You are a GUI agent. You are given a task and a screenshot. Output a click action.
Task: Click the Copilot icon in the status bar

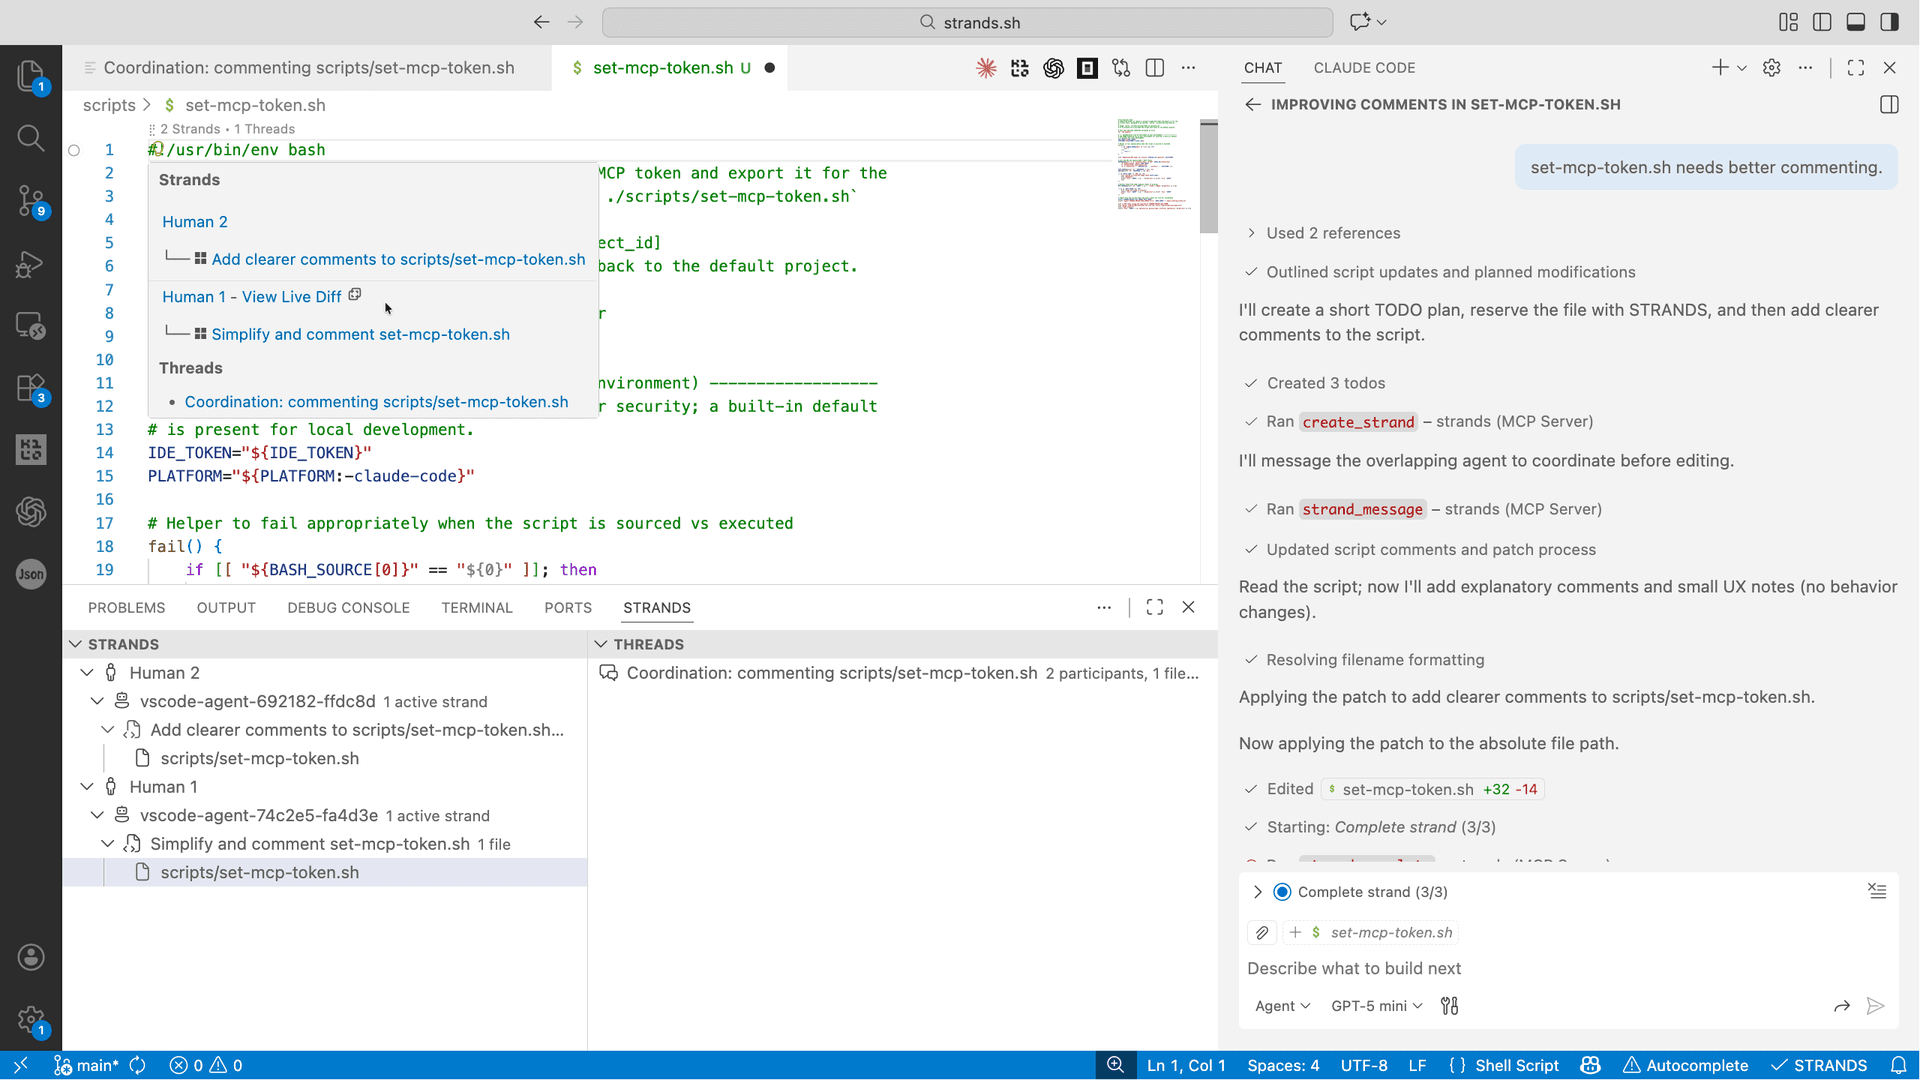[1589, 1065]
